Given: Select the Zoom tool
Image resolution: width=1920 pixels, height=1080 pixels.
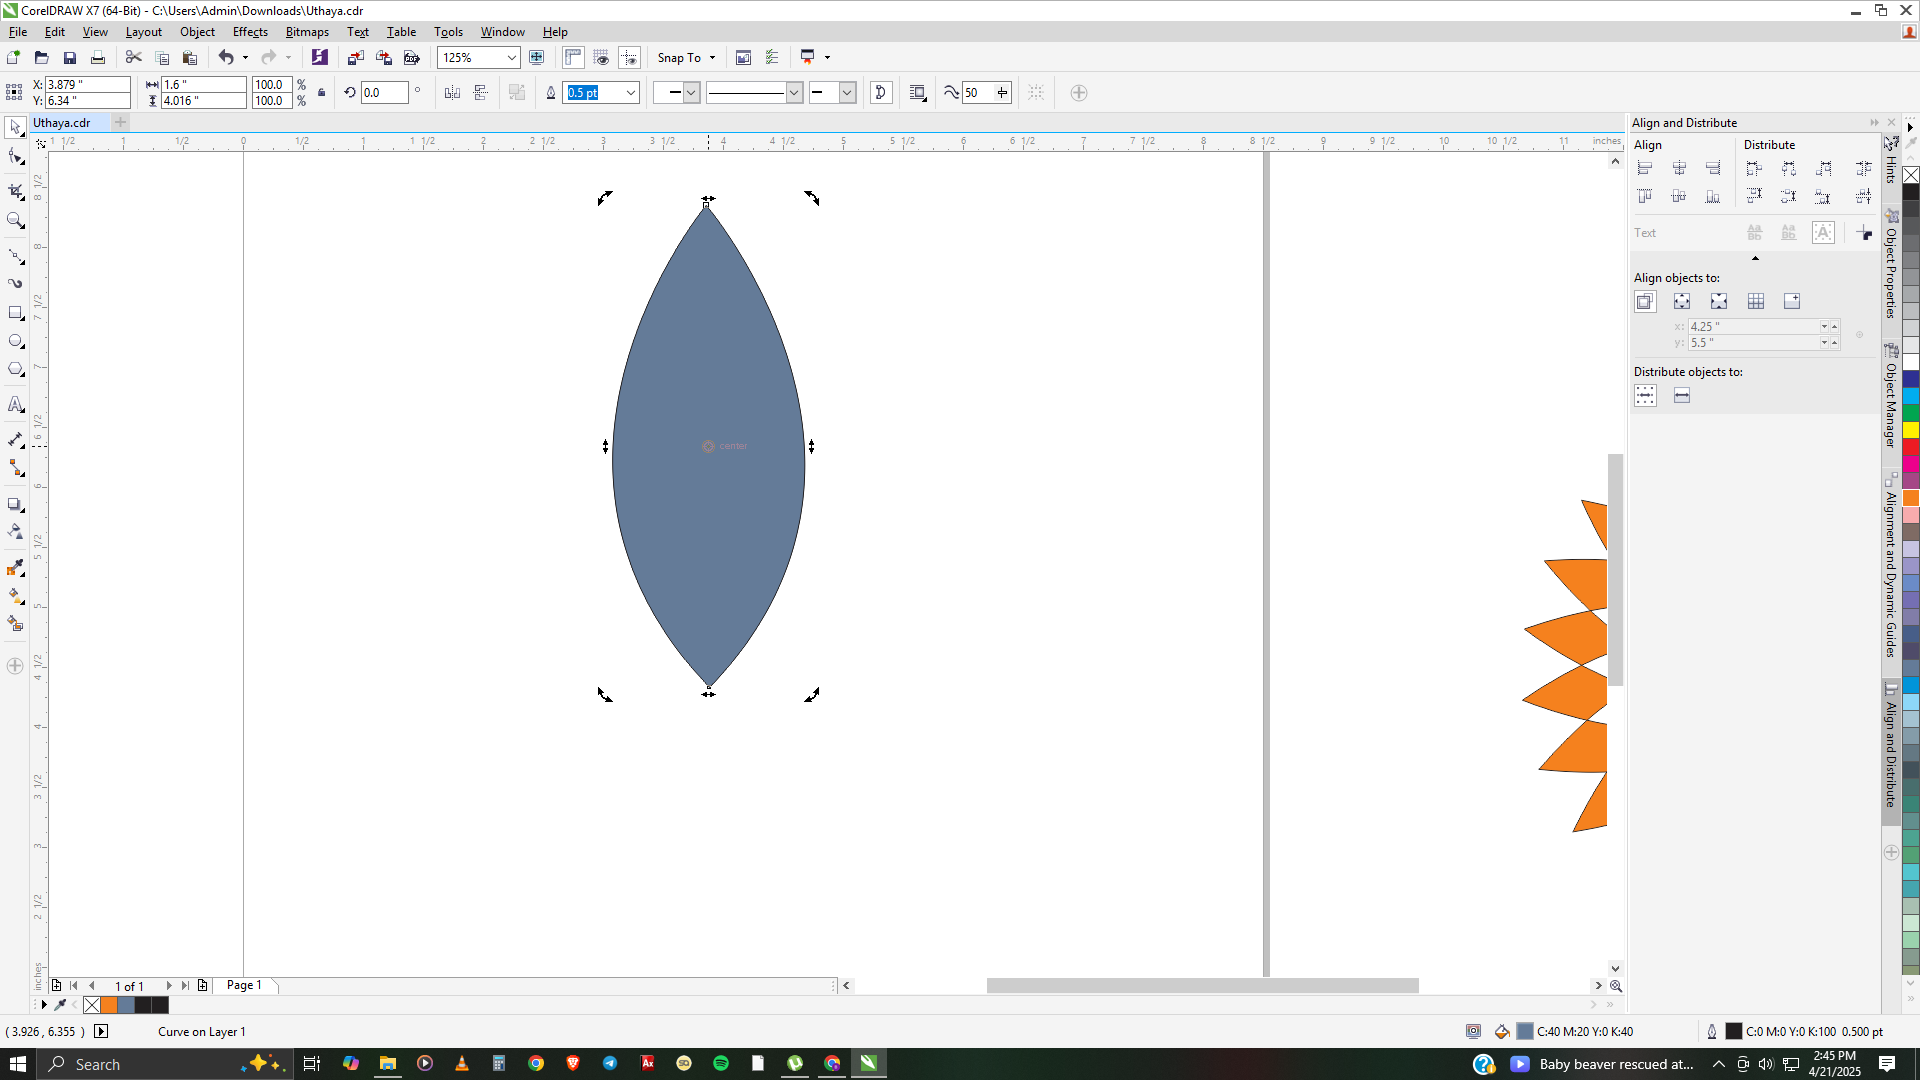Looking at the screenshot, I should click(15, 220).
